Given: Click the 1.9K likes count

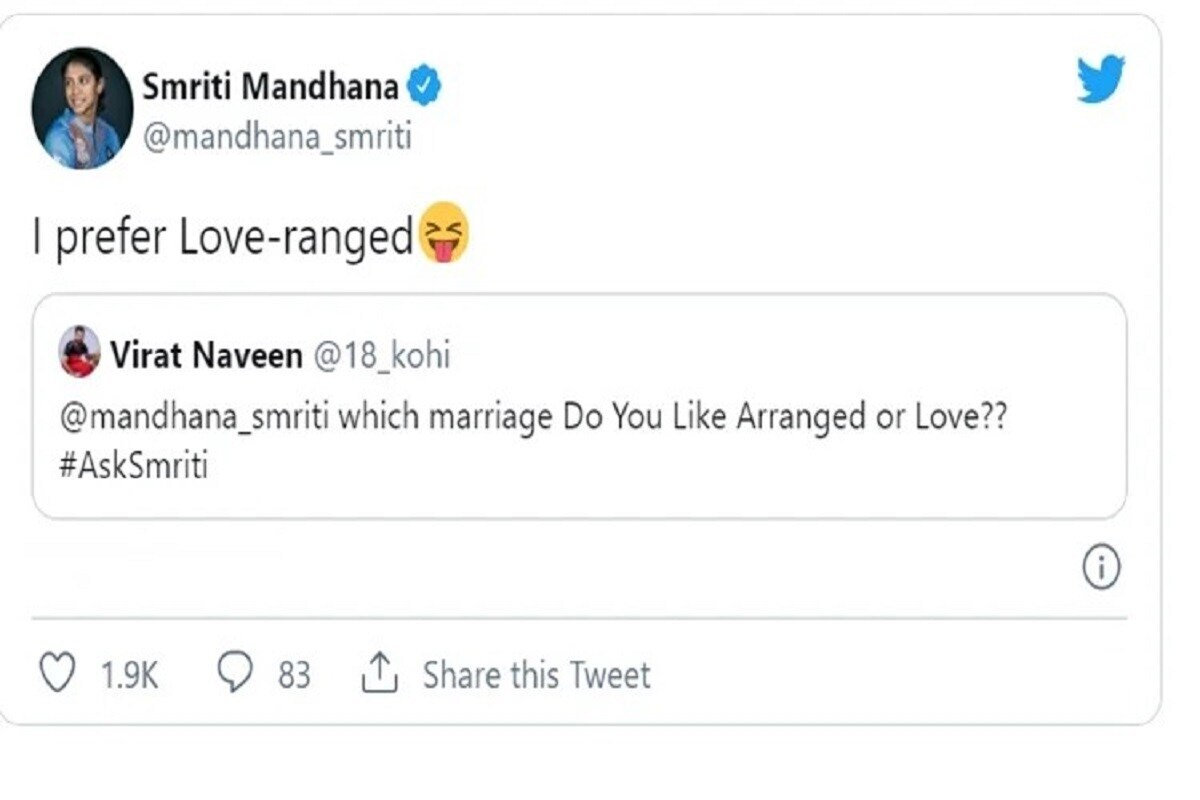Looking at the screenshot, I should click(x=129, y=676).
